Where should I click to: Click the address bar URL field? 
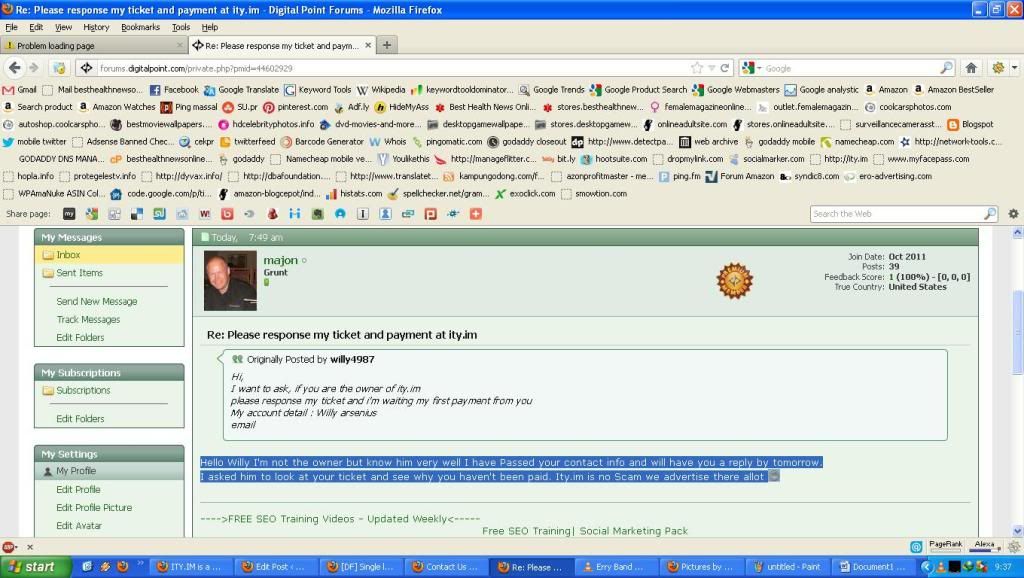(392, 68)
